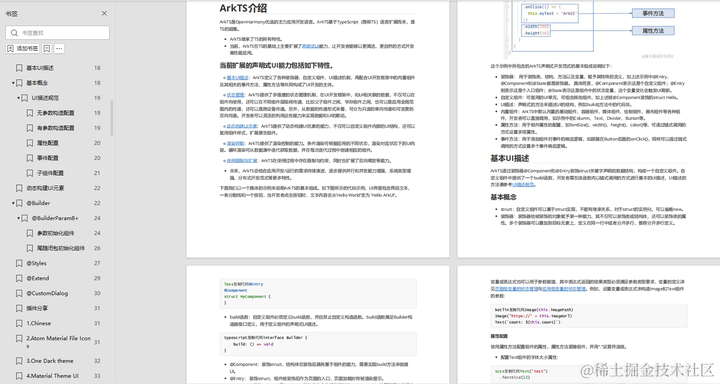The height and width of the screenshot is (384, 720).
Task: Follow the 使用限制与扩展 link in document
Action: (242, 161)
